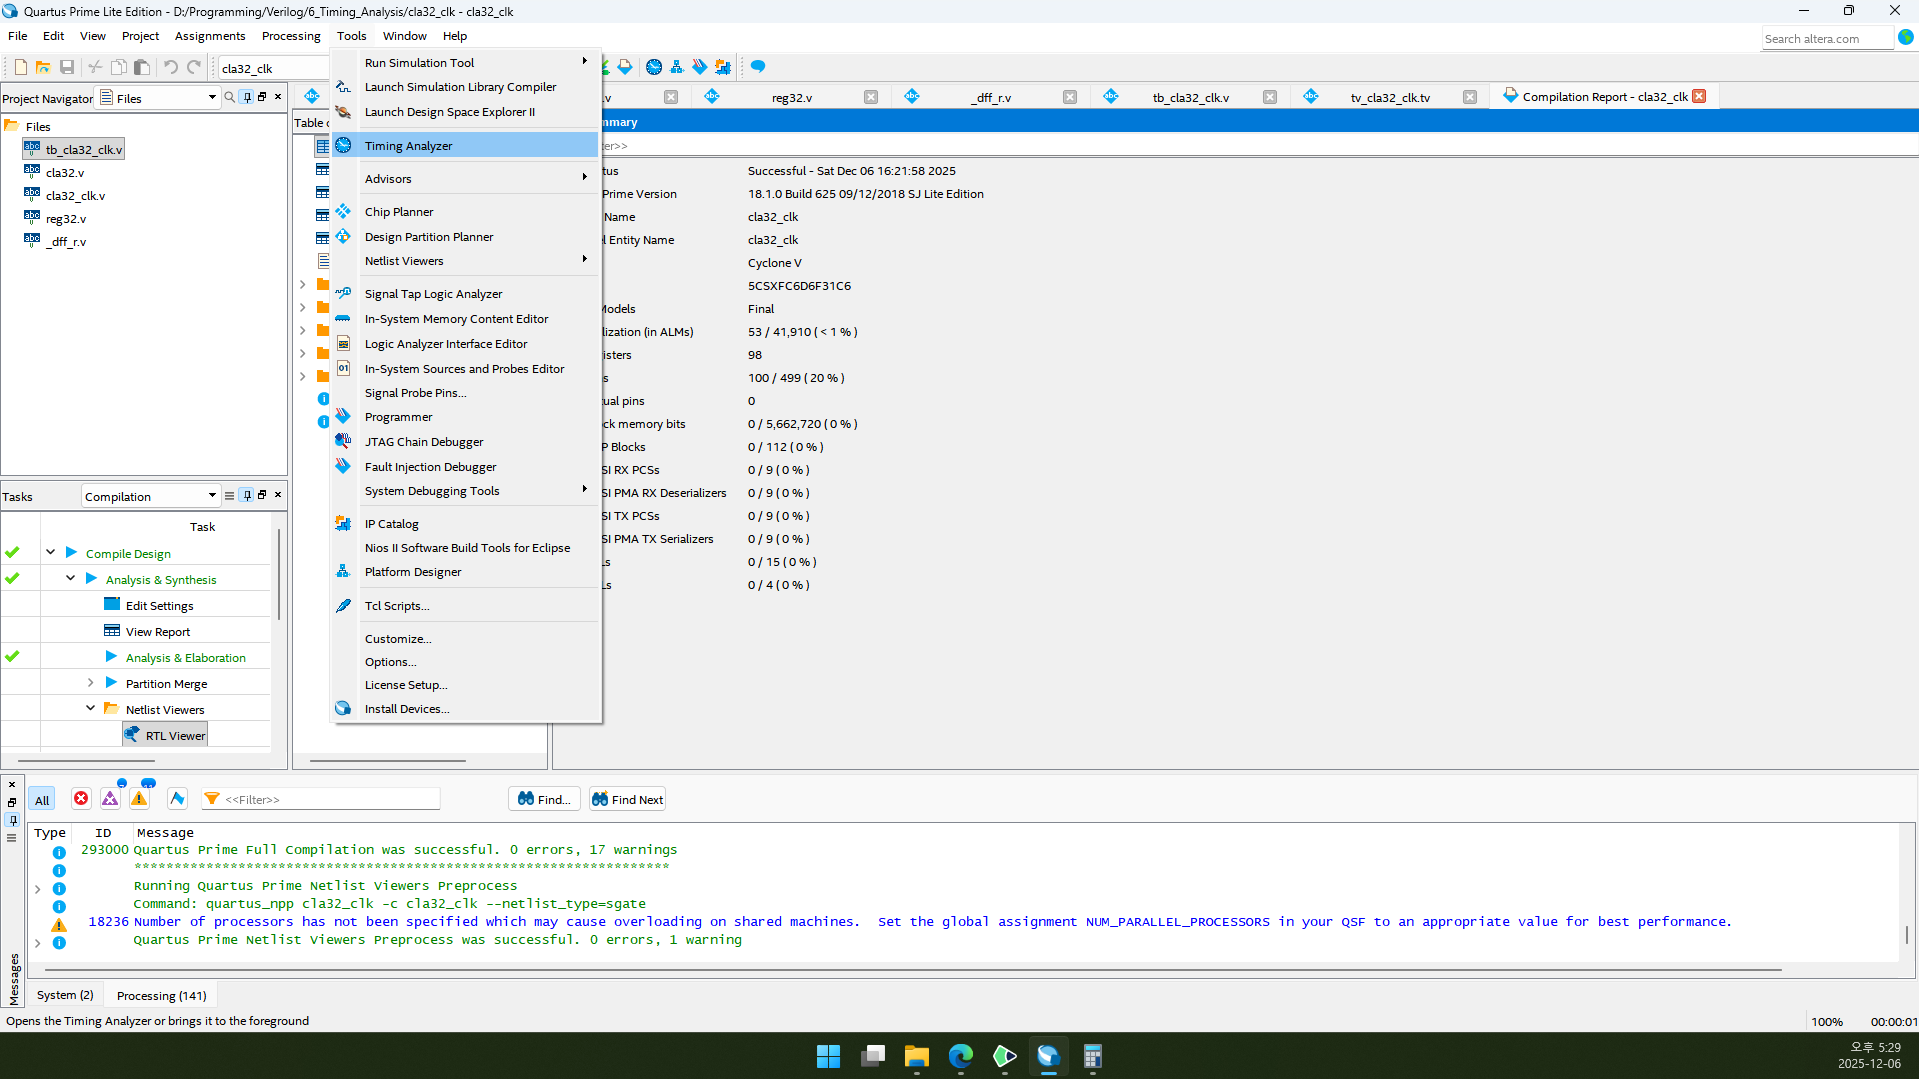This screenshot has width=1919, height=1079.
Task: Expand the Partition Merge task
Action: (x=91, y=683)
